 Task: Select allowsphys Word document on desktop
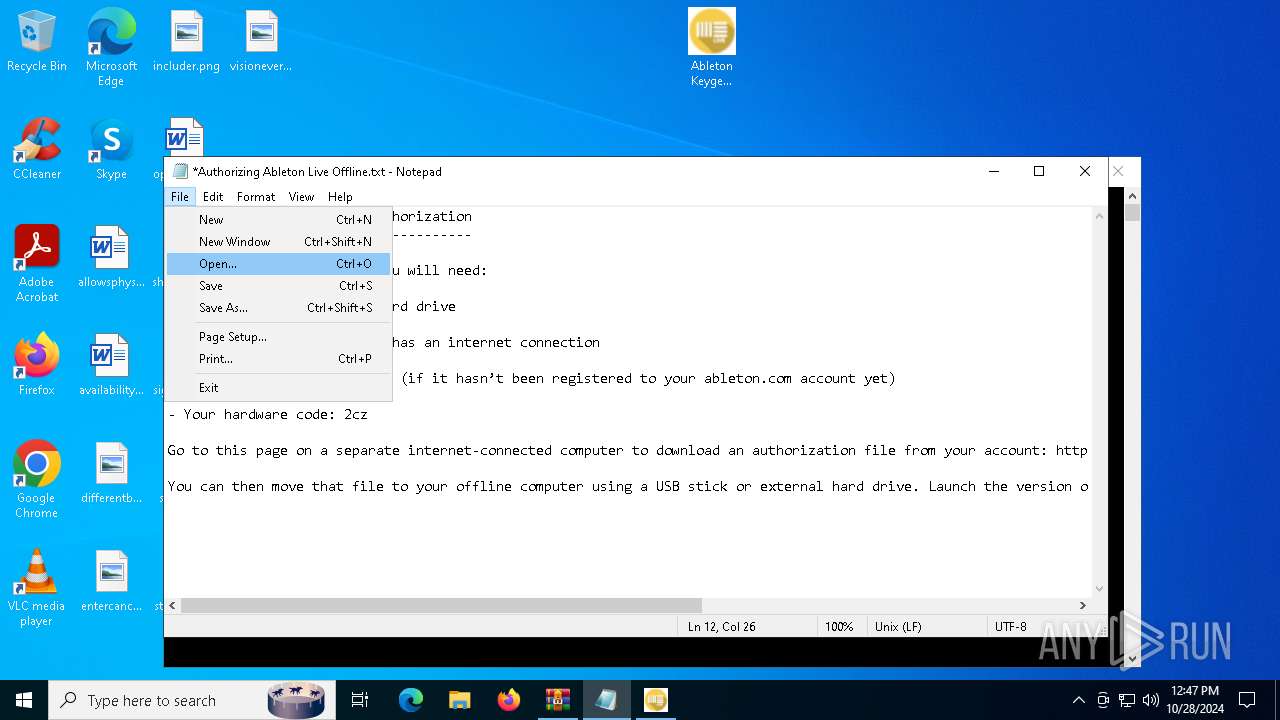tap(111, 258)
